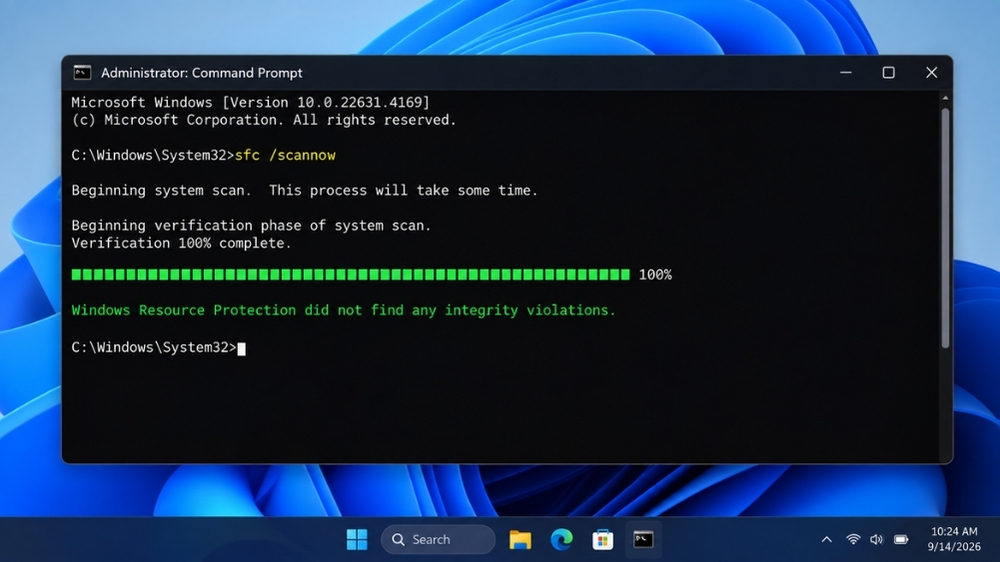Launch Microsoft Edge from the taskbar
The height and width of the screenshot is (562, 1000).
(562, 540)
